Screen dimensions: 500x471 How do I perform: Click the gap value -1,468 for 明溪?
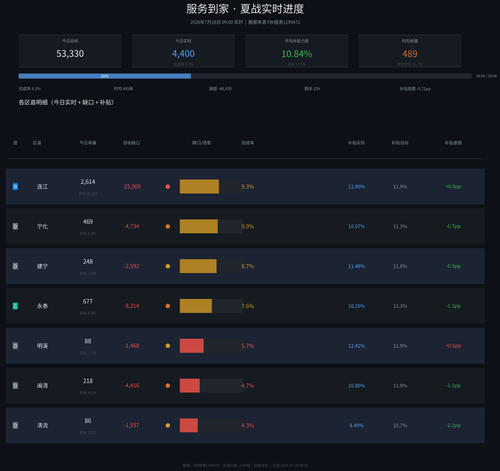click(132, 346)
